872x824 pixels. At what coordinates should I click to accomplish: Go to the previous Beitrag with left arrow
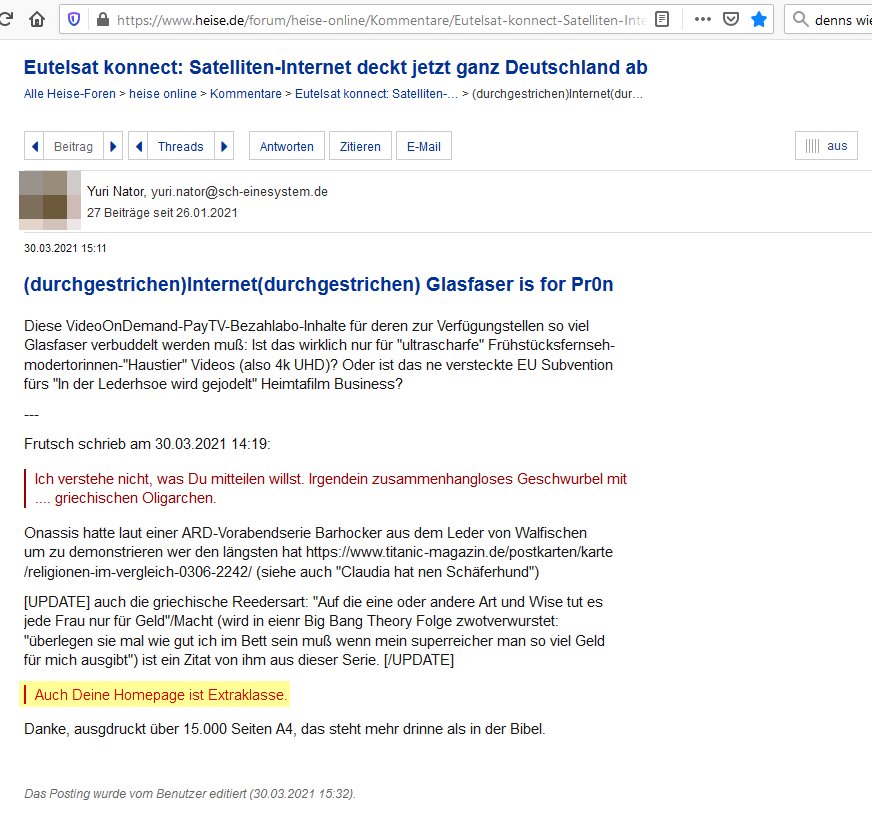(x=35, y=146)
